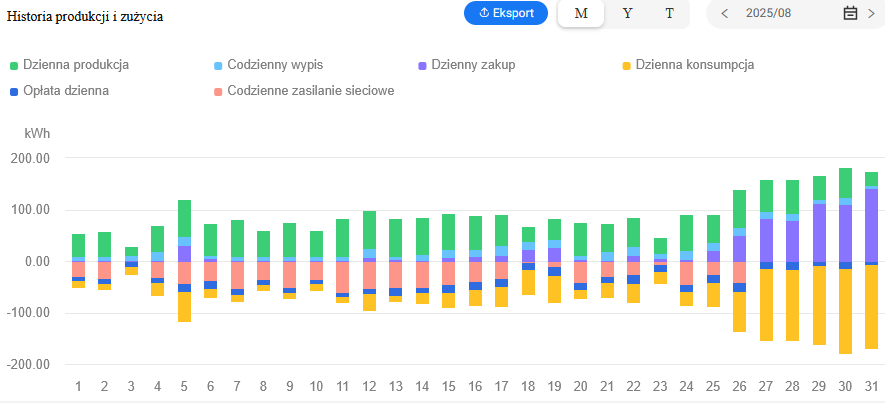The image size is (885, 403).
Task: Click the Eksport button
Action: 506,13
